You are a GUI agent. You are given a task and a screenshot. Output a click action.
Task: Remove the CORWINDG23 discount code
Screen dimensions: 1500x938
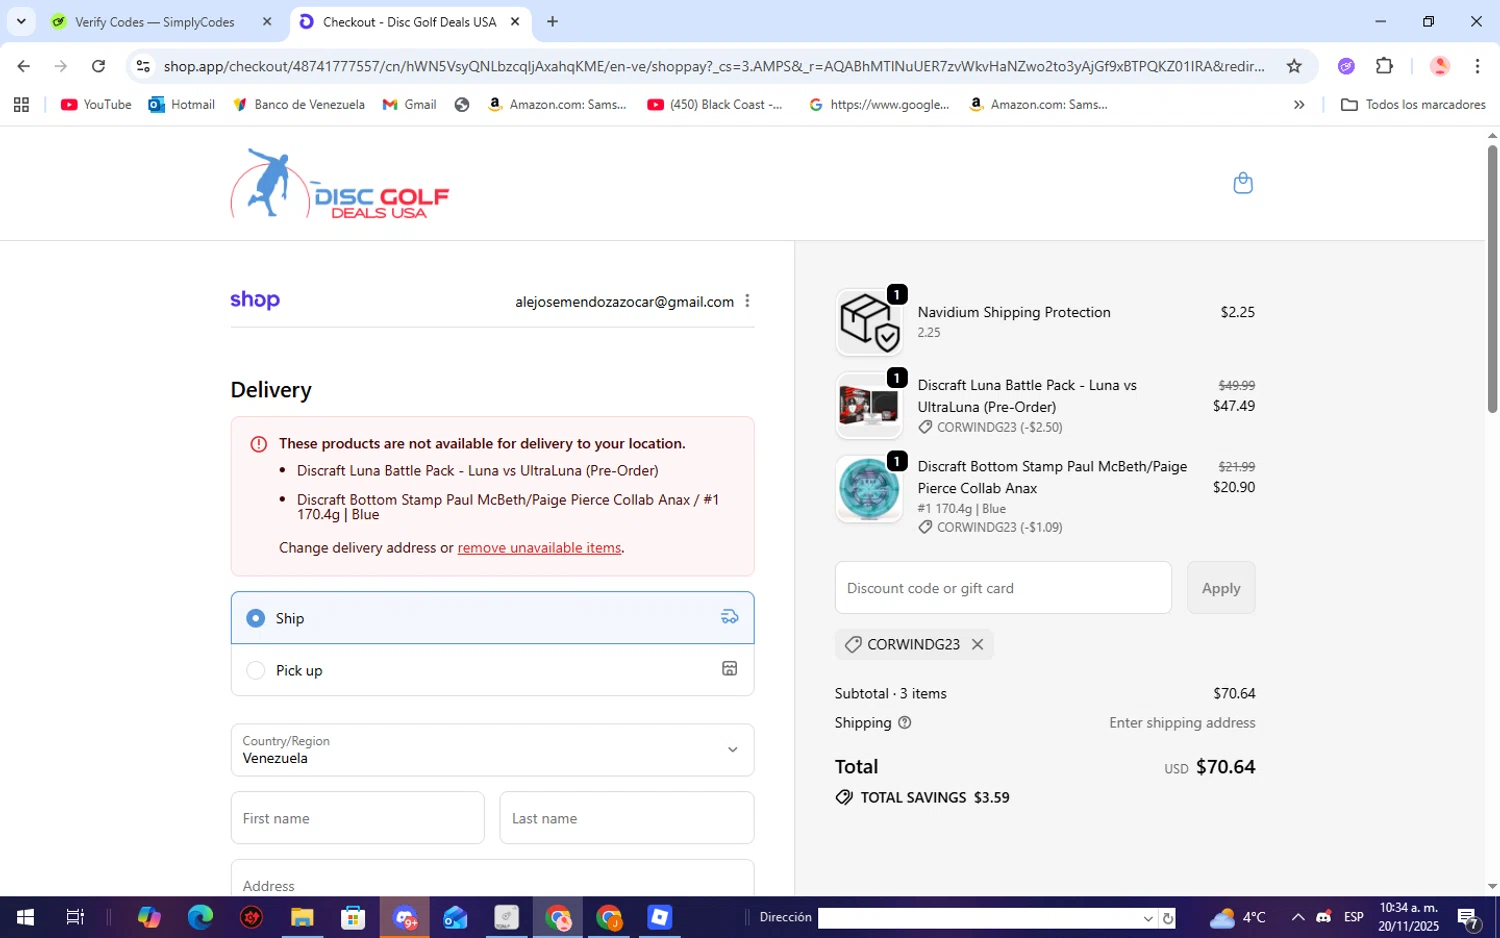[978, 645]
